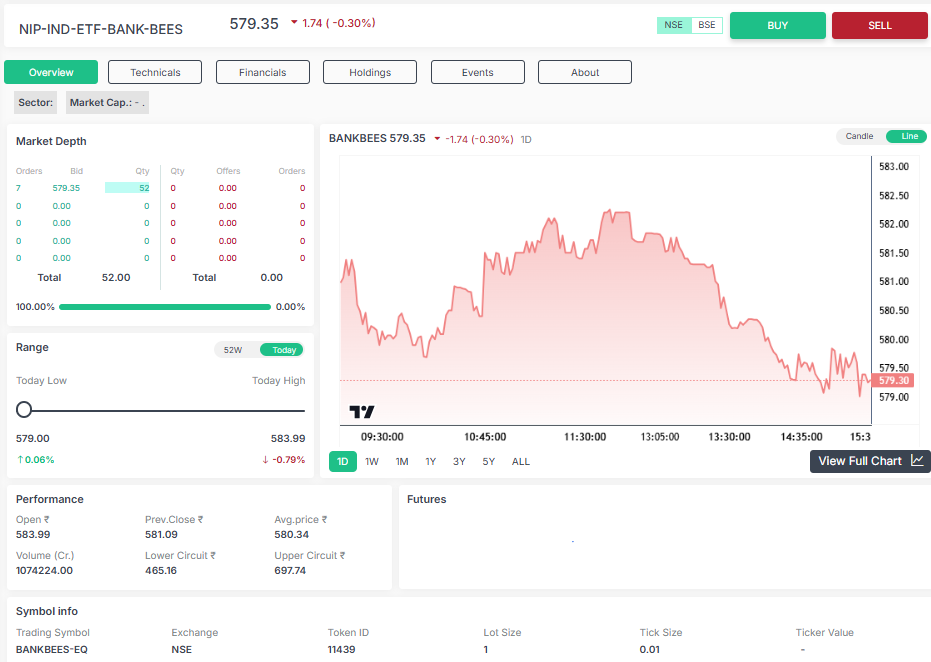Select Line chart view
This screenshot has width=931, height=662.
[x=907, y=136]
